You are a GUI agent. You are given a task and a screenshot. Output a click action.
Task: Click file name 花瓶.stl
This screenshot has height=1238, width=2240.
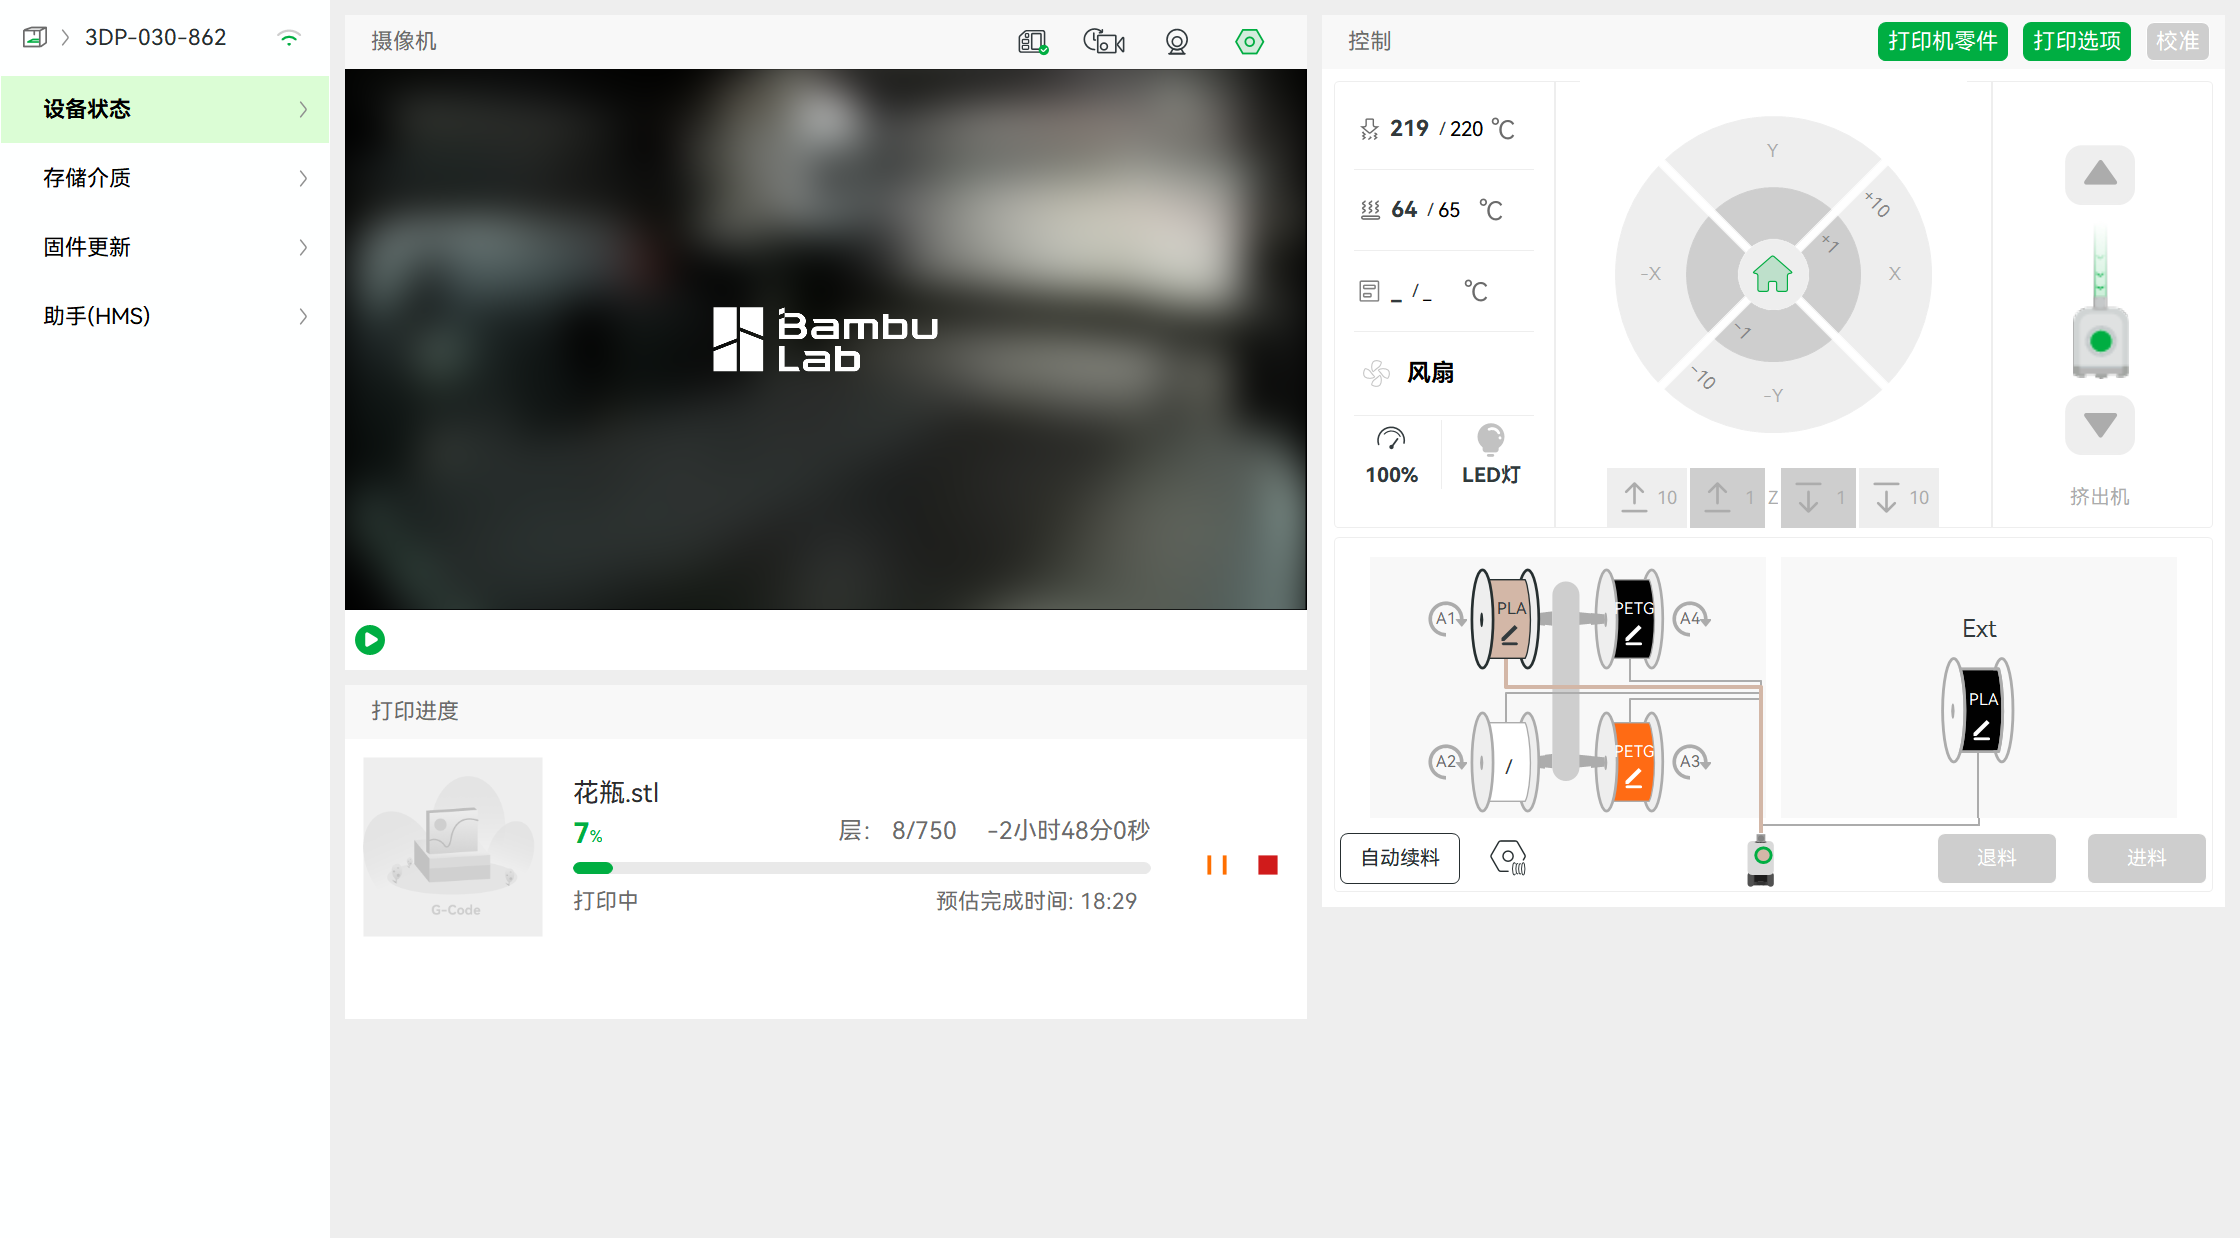pyautogui.click(x=616, y=793)
